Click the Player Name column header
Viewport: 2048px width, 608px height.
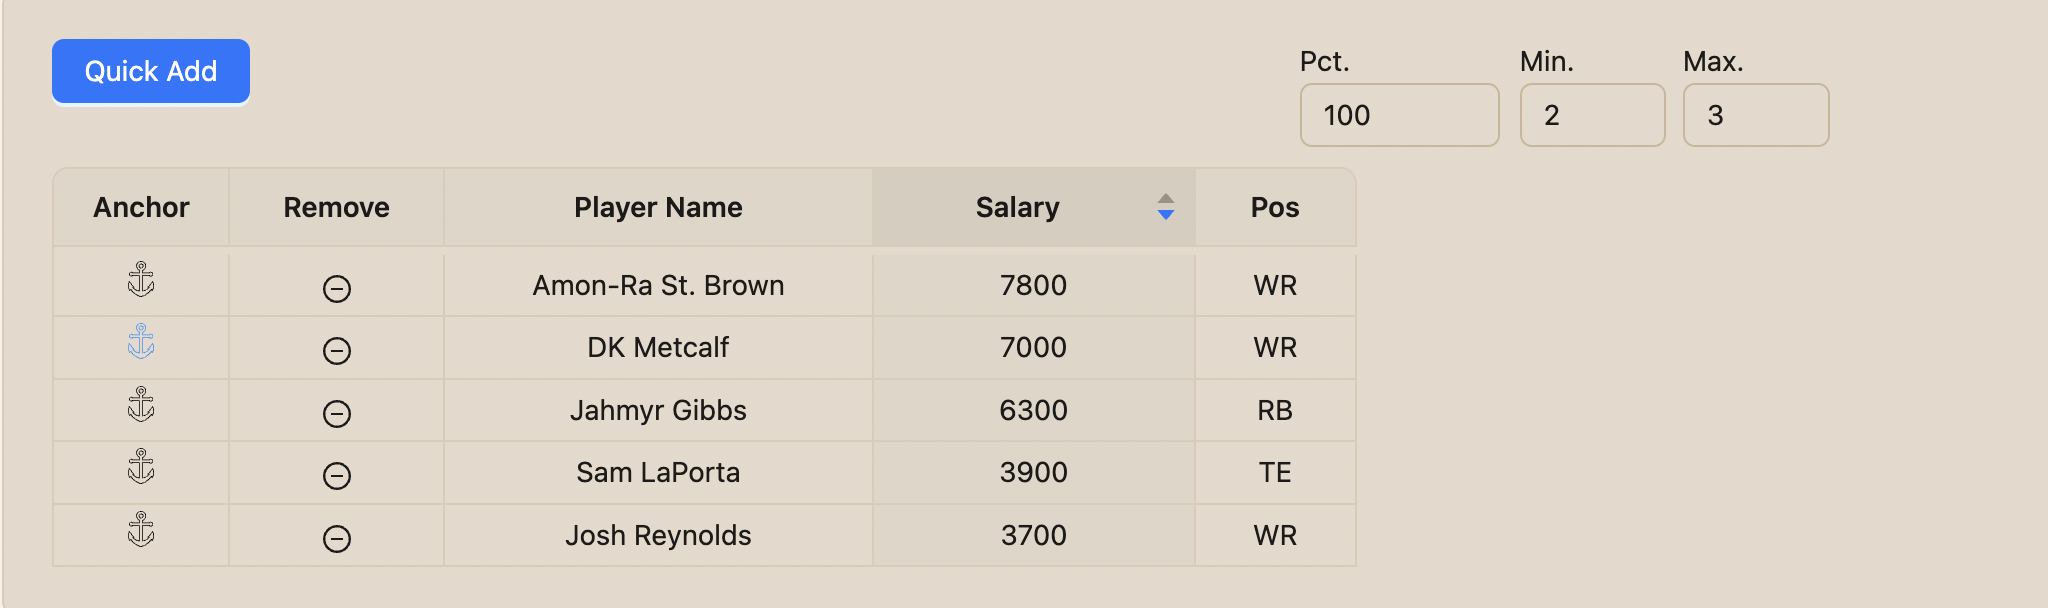658,207
